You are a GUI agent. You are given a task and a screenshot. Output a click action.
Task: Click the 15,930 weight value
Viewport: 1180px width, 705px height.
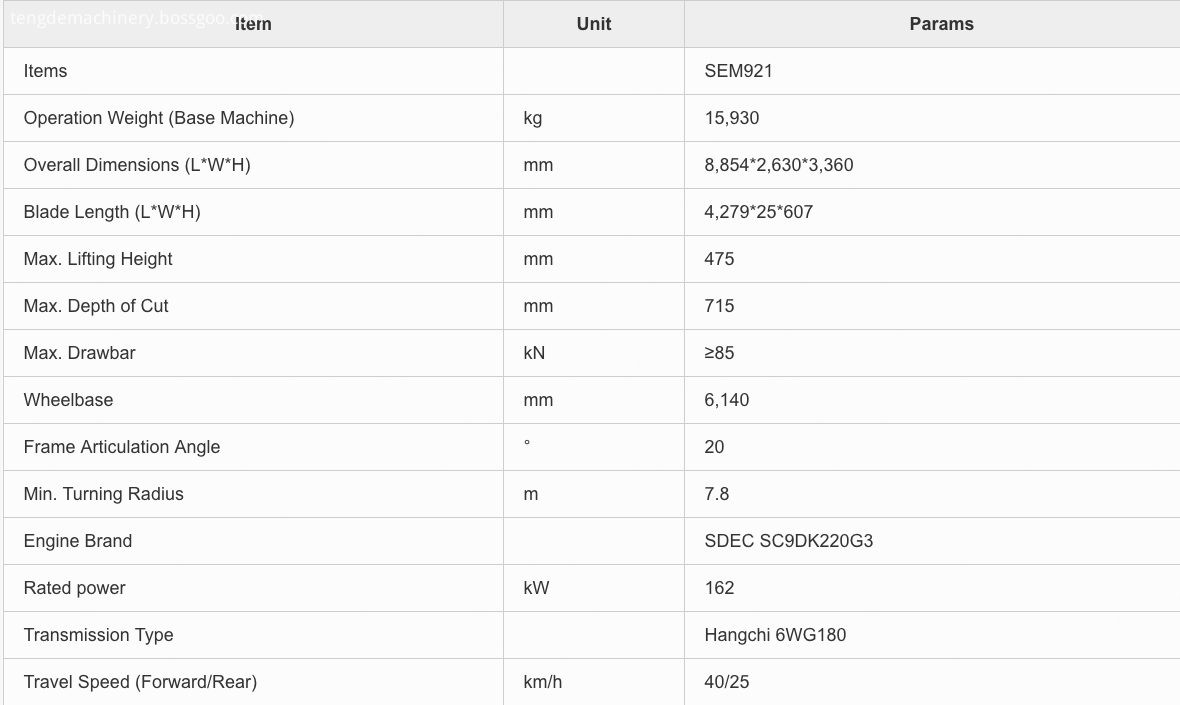pyautogui.click(x=731, y=118)
